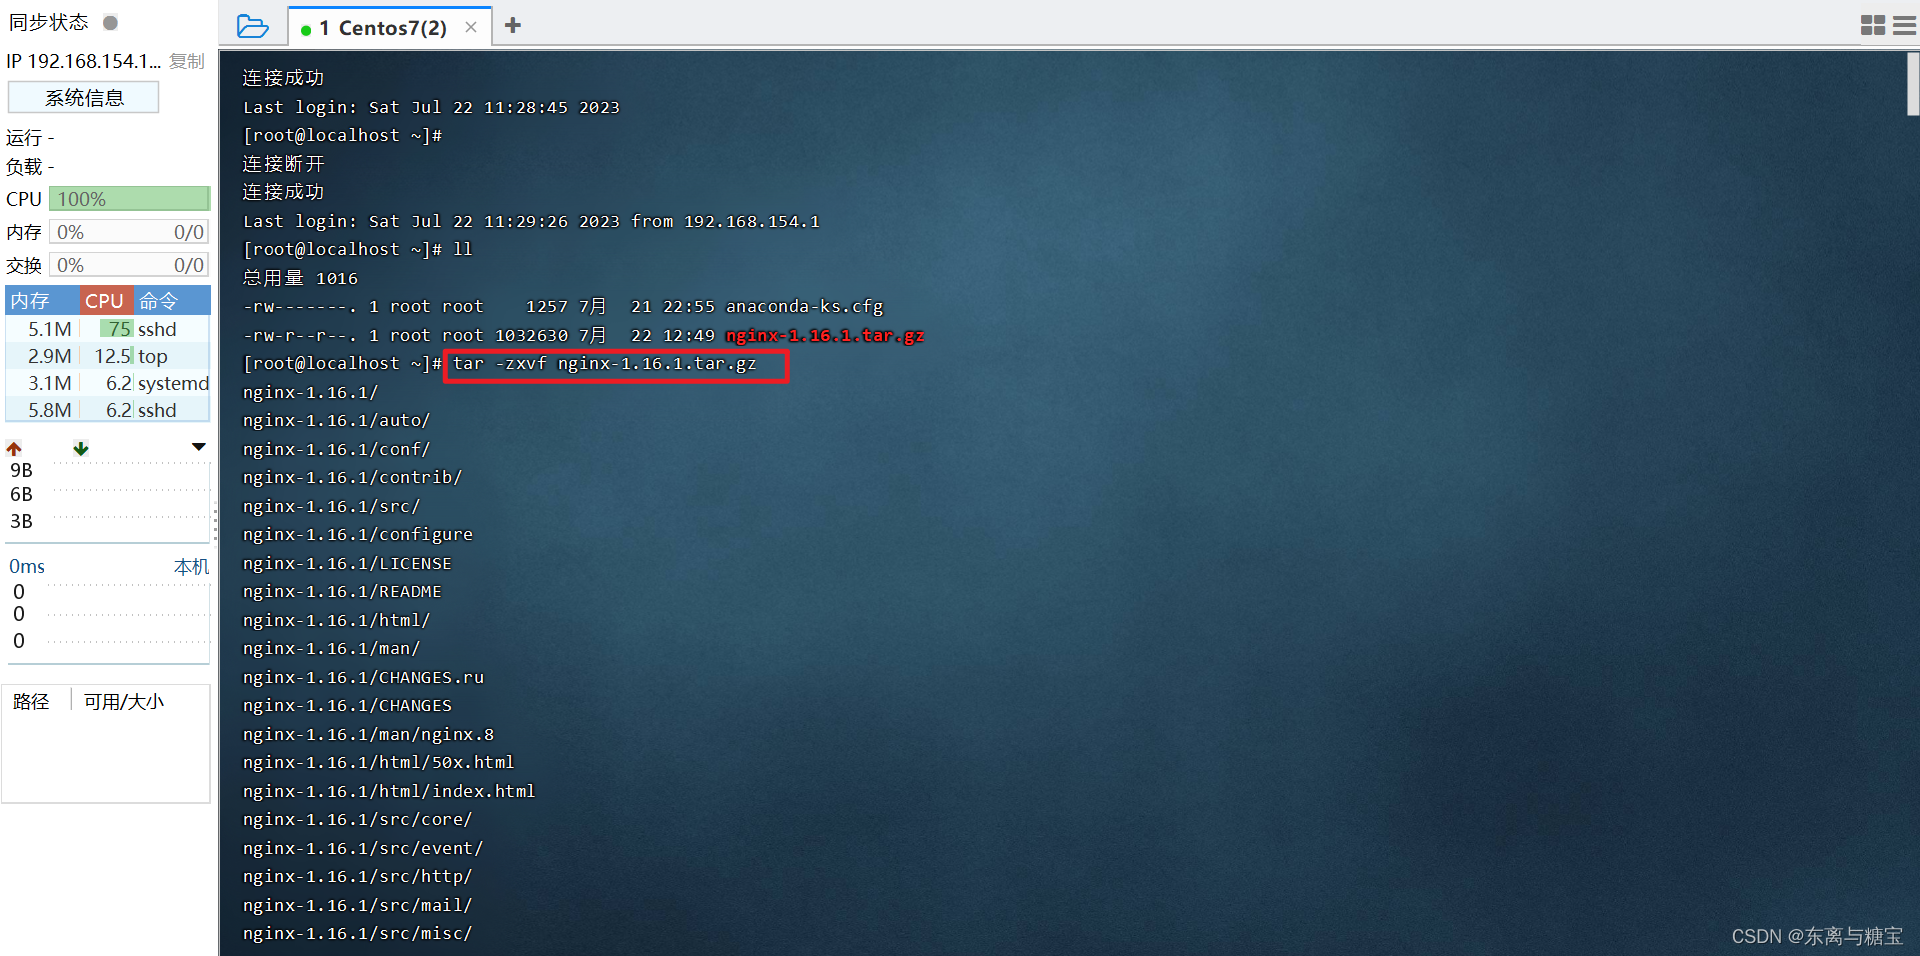Close the Centos7(2) tab
This screenshot has height=956, width=1920.
click(x=471, y=28)
